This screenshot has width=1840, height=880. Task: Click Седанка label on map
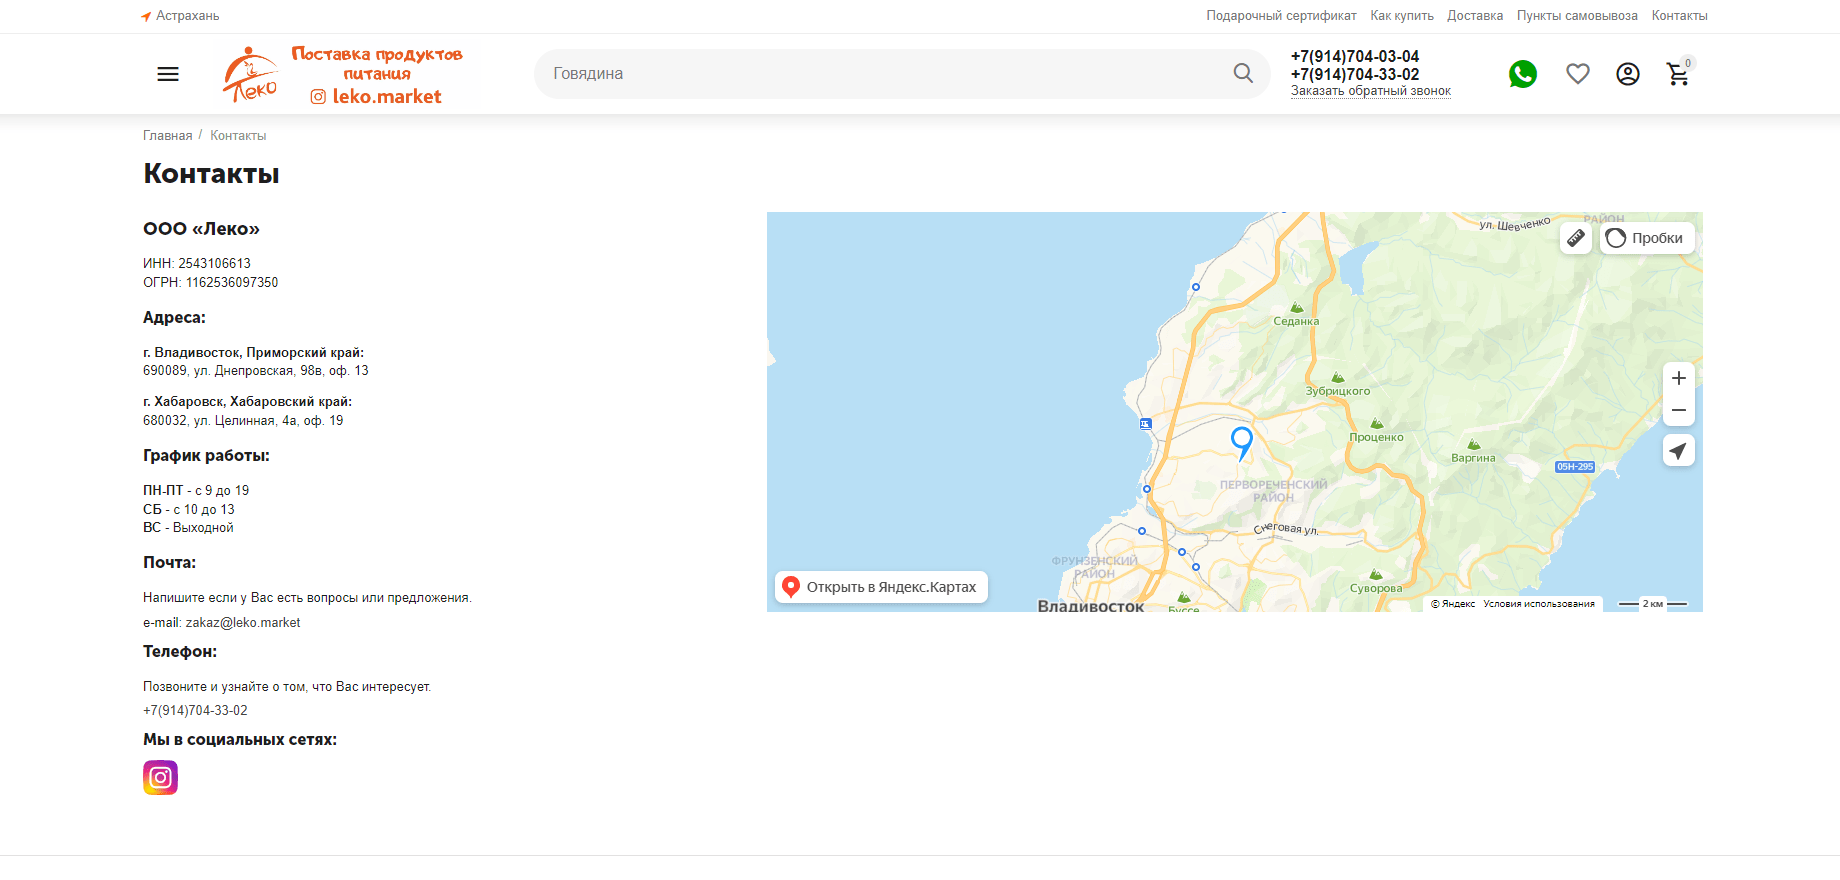tap(1296, 321)
